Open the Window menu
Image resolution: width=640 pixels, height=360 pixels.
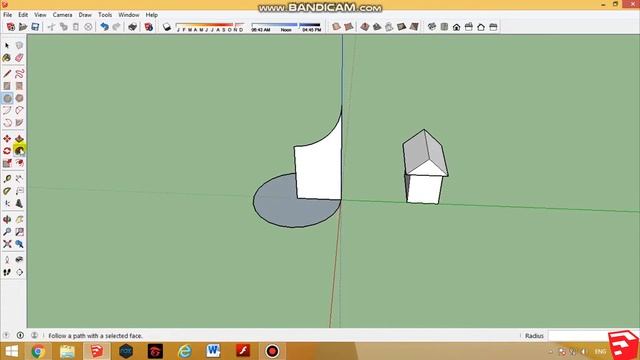129,15
